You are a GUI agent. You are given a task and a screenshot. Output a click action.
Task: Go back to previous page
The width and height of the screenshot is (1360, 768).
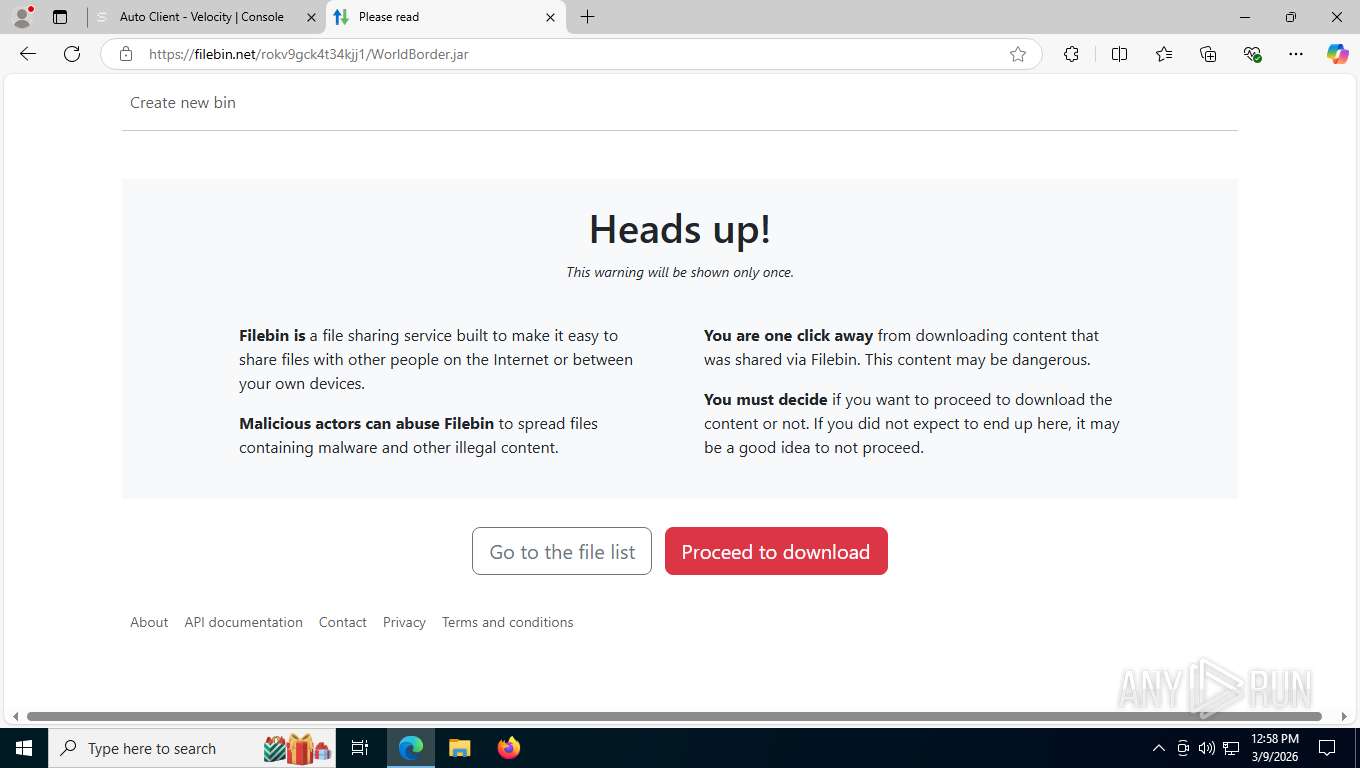tap(28, 54)
